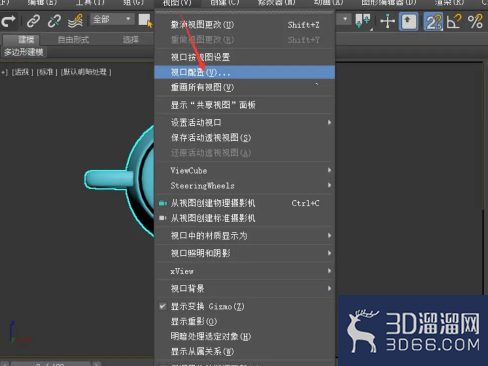
Task: Open the 图形编辑器(D) menu bar item
Action: (x=389, y=3)
